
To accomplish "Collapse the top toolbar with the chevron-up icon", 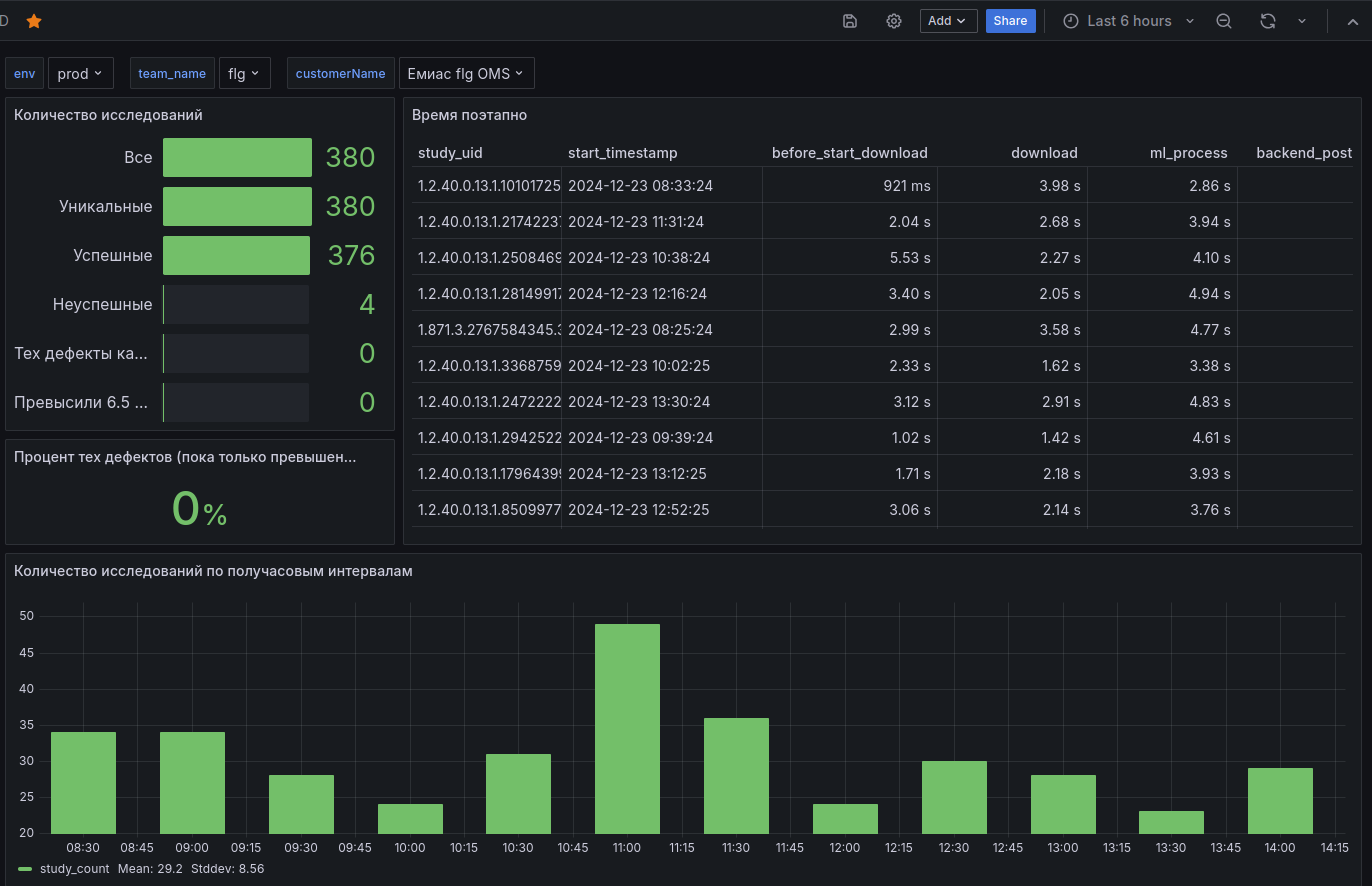I will click(1353, 21).
